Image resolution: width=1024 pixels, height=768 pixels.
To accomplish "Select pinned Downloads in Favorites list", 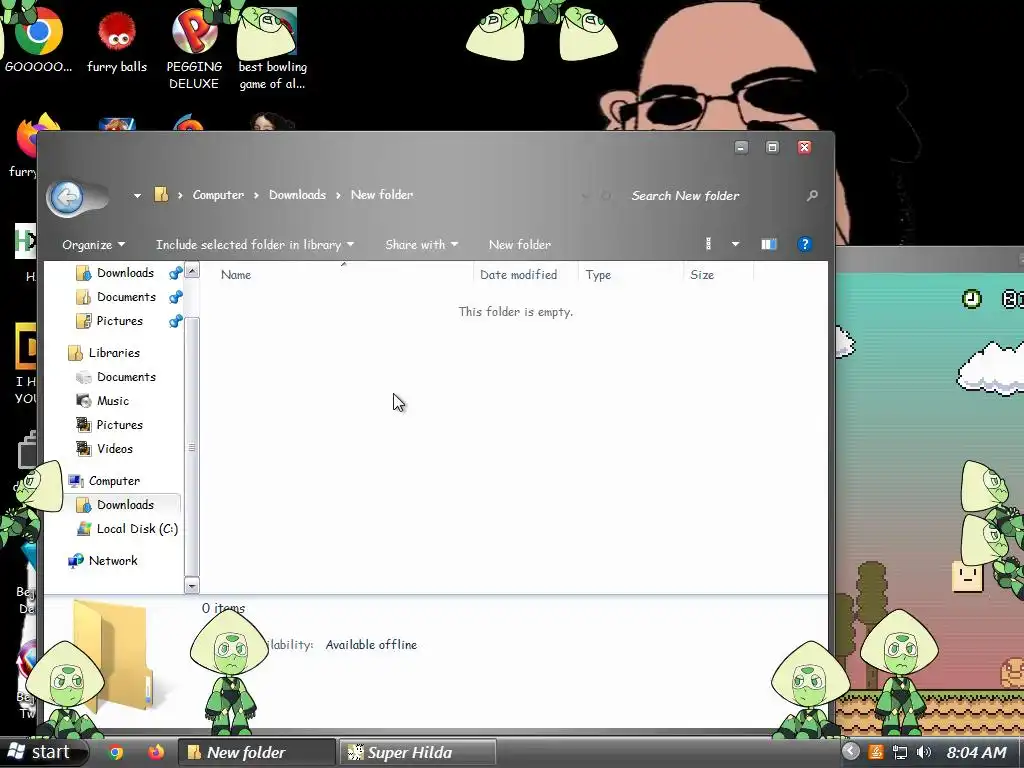I will coord(125,273).
